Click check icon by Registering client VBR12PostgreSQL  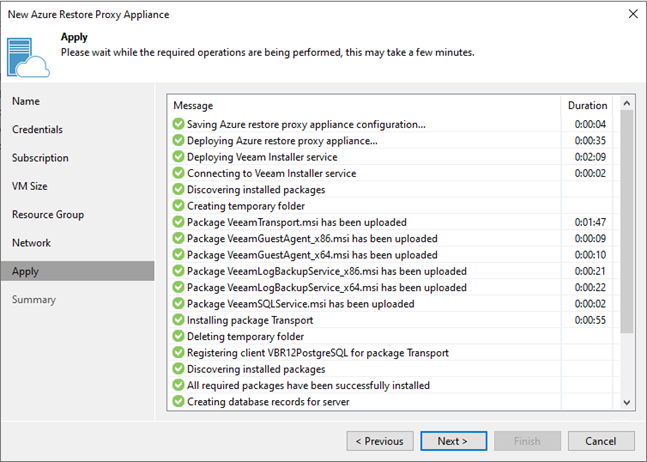click(x=178, y=352)
